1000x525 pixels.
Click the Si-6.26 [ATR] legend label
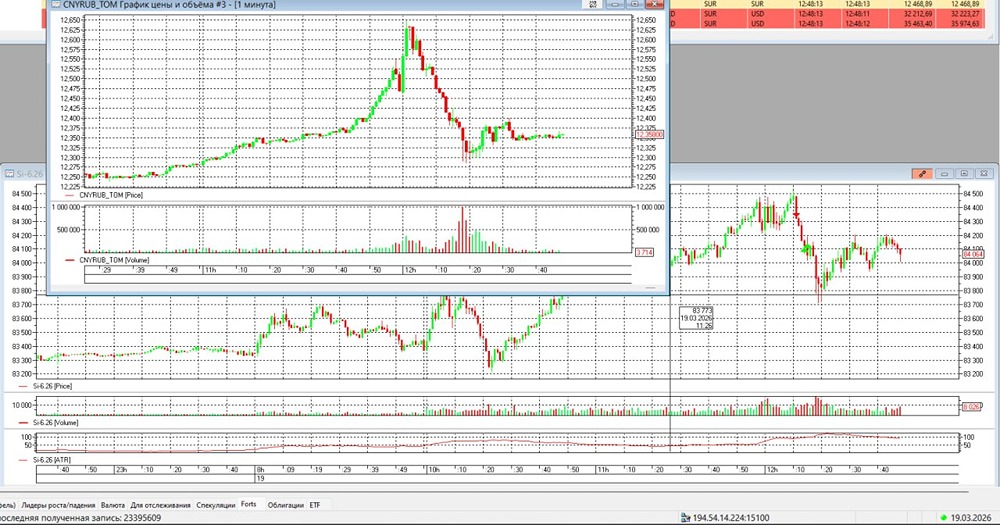[x=52, y=459]
